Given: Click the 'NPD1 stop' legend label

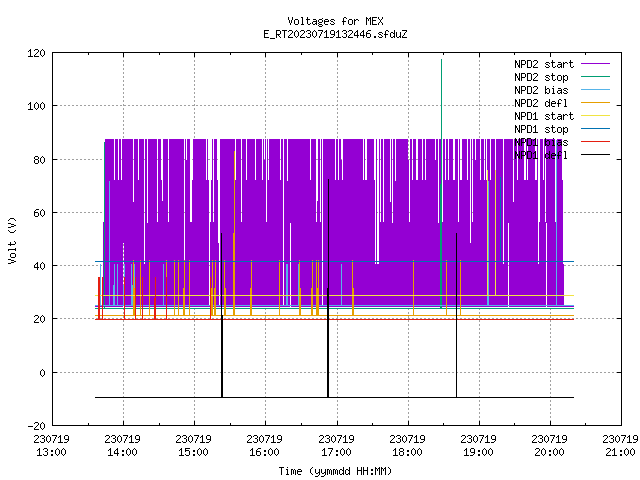Looking at the screenshot, I should coord(541,129).
